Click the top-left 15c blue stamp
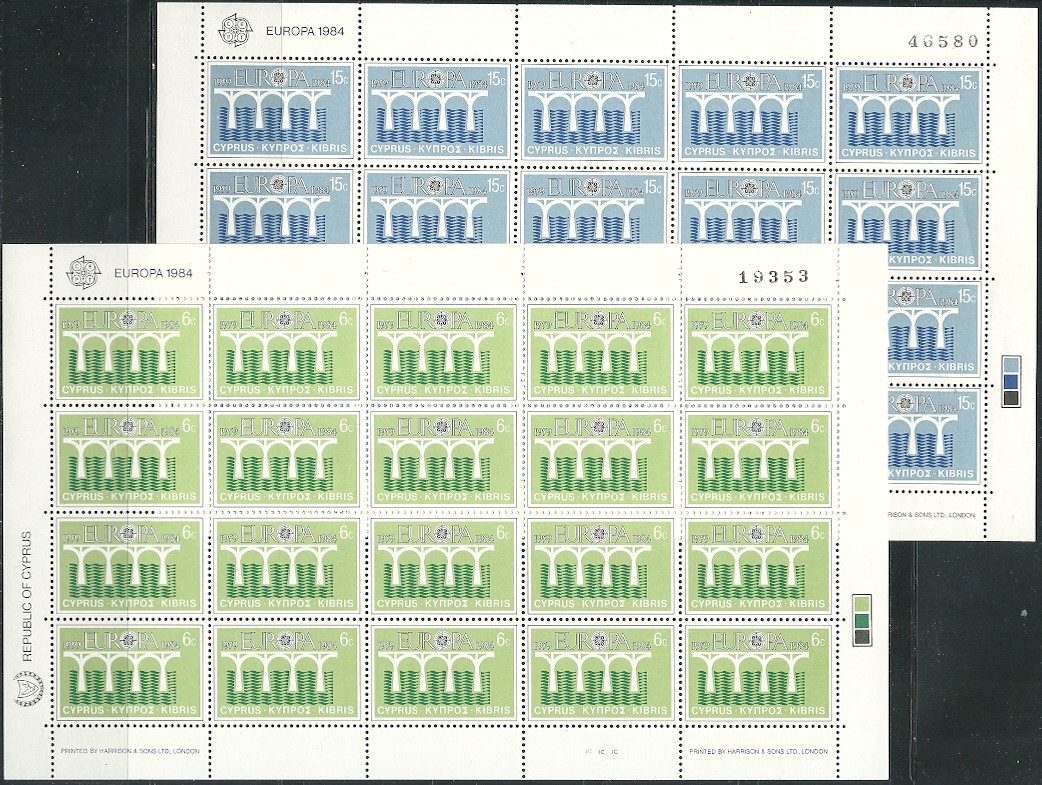Image resolution: width=1042 pixels, height=785 pixels. coord(282,110)
